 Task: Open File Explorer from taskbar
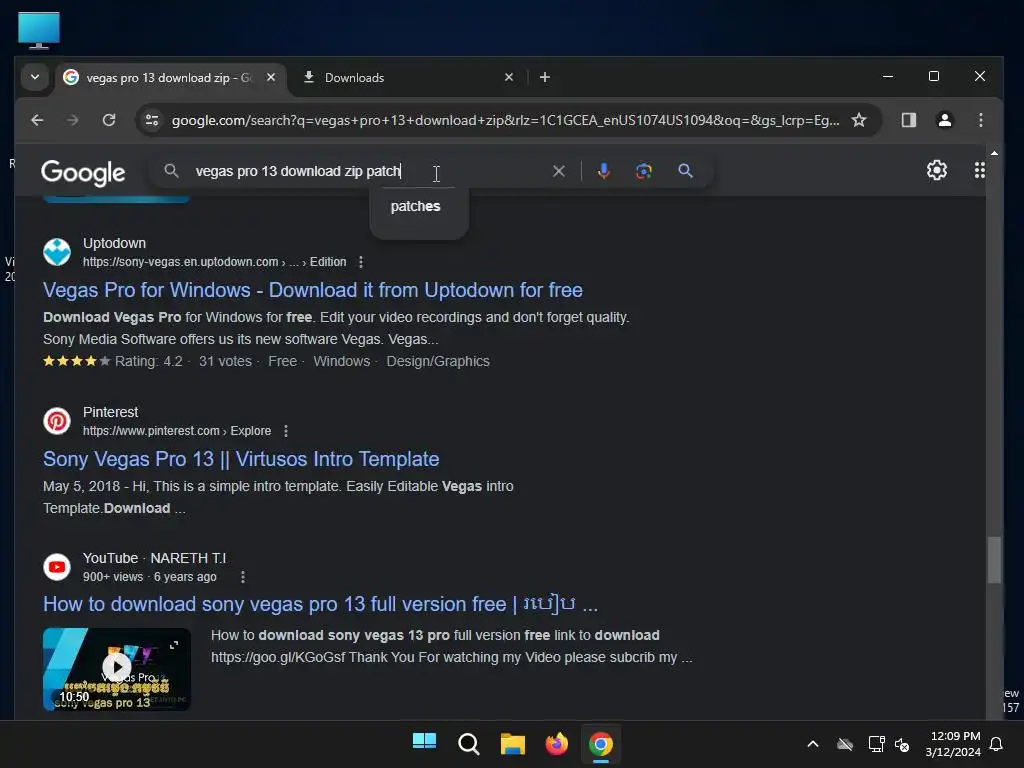point(513,744)
